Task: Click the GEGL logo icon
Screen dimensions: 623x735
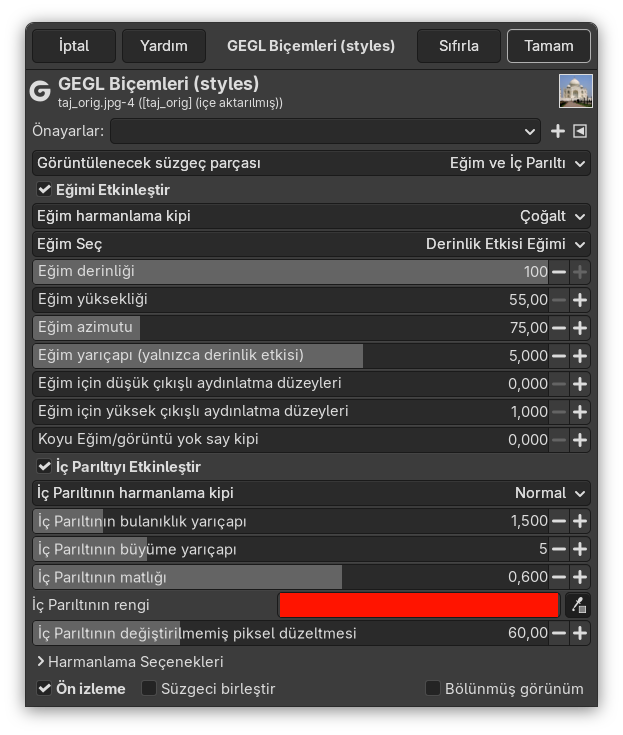Action: click(40, 91)
